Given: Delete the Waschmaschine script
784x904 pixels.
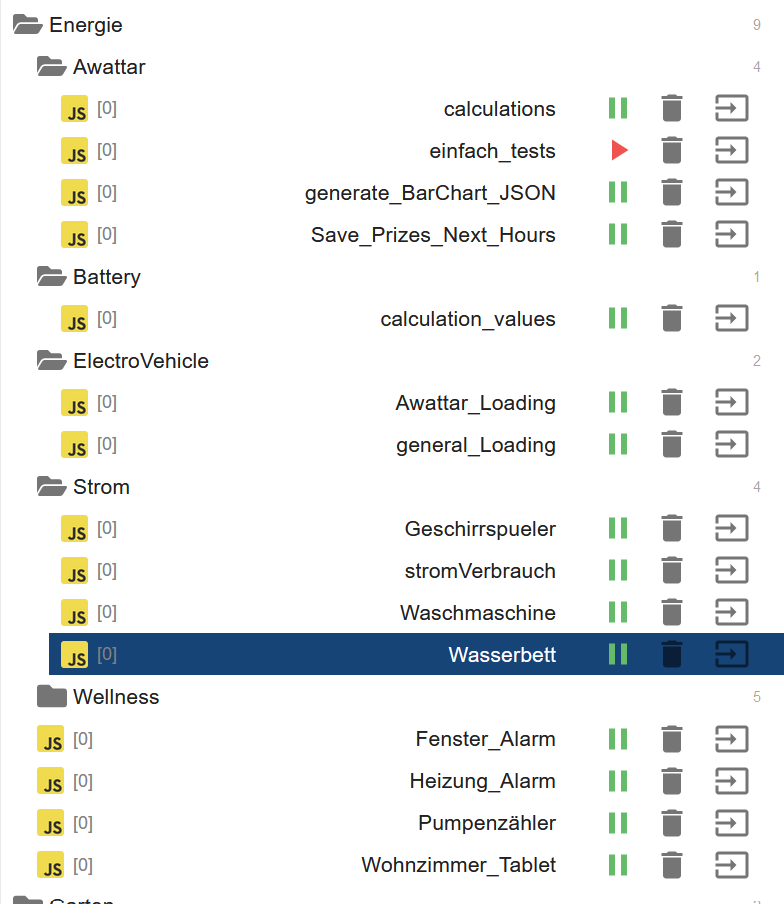Looking at the screenshot, I should tap(672, 612).
